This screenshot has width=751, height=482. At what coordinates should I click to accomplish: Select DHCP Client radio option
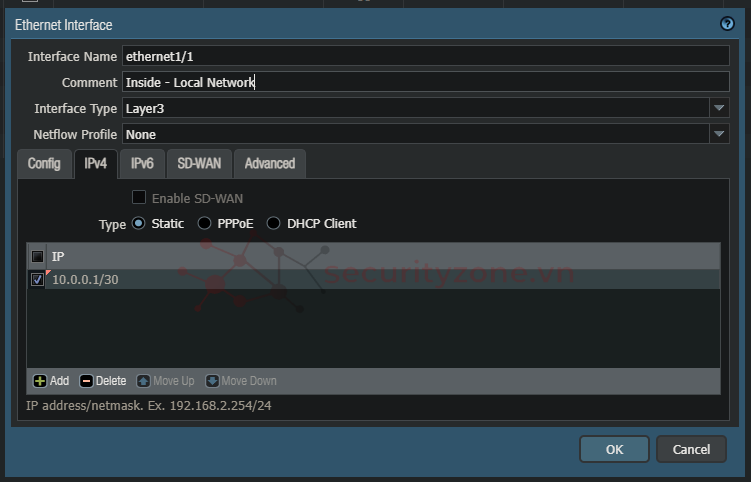click(x=273, y=224)
